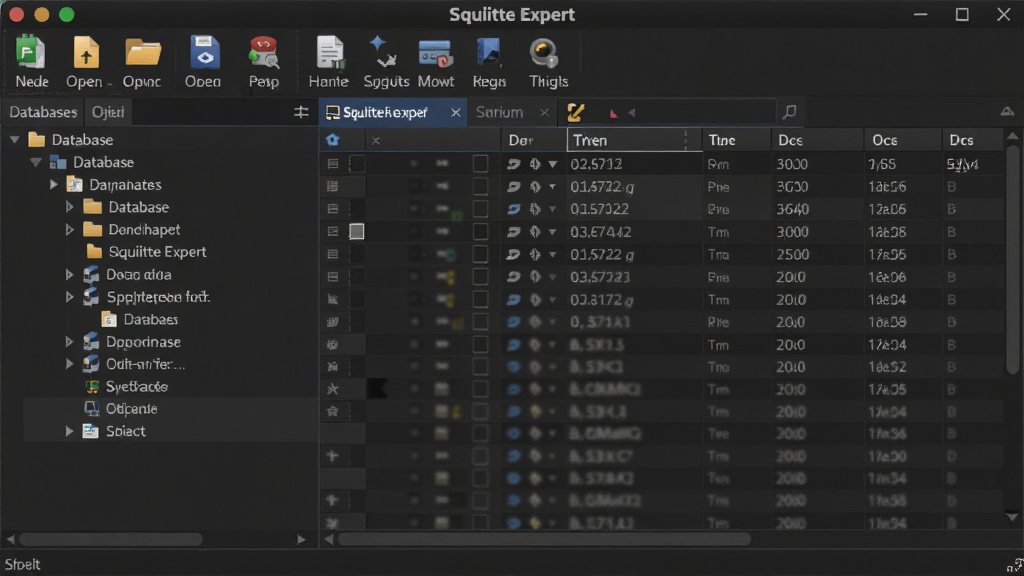Toggle the checkbox in row 03.57223
Viewport: 1024px width, 576px height.
pos(480,277)
